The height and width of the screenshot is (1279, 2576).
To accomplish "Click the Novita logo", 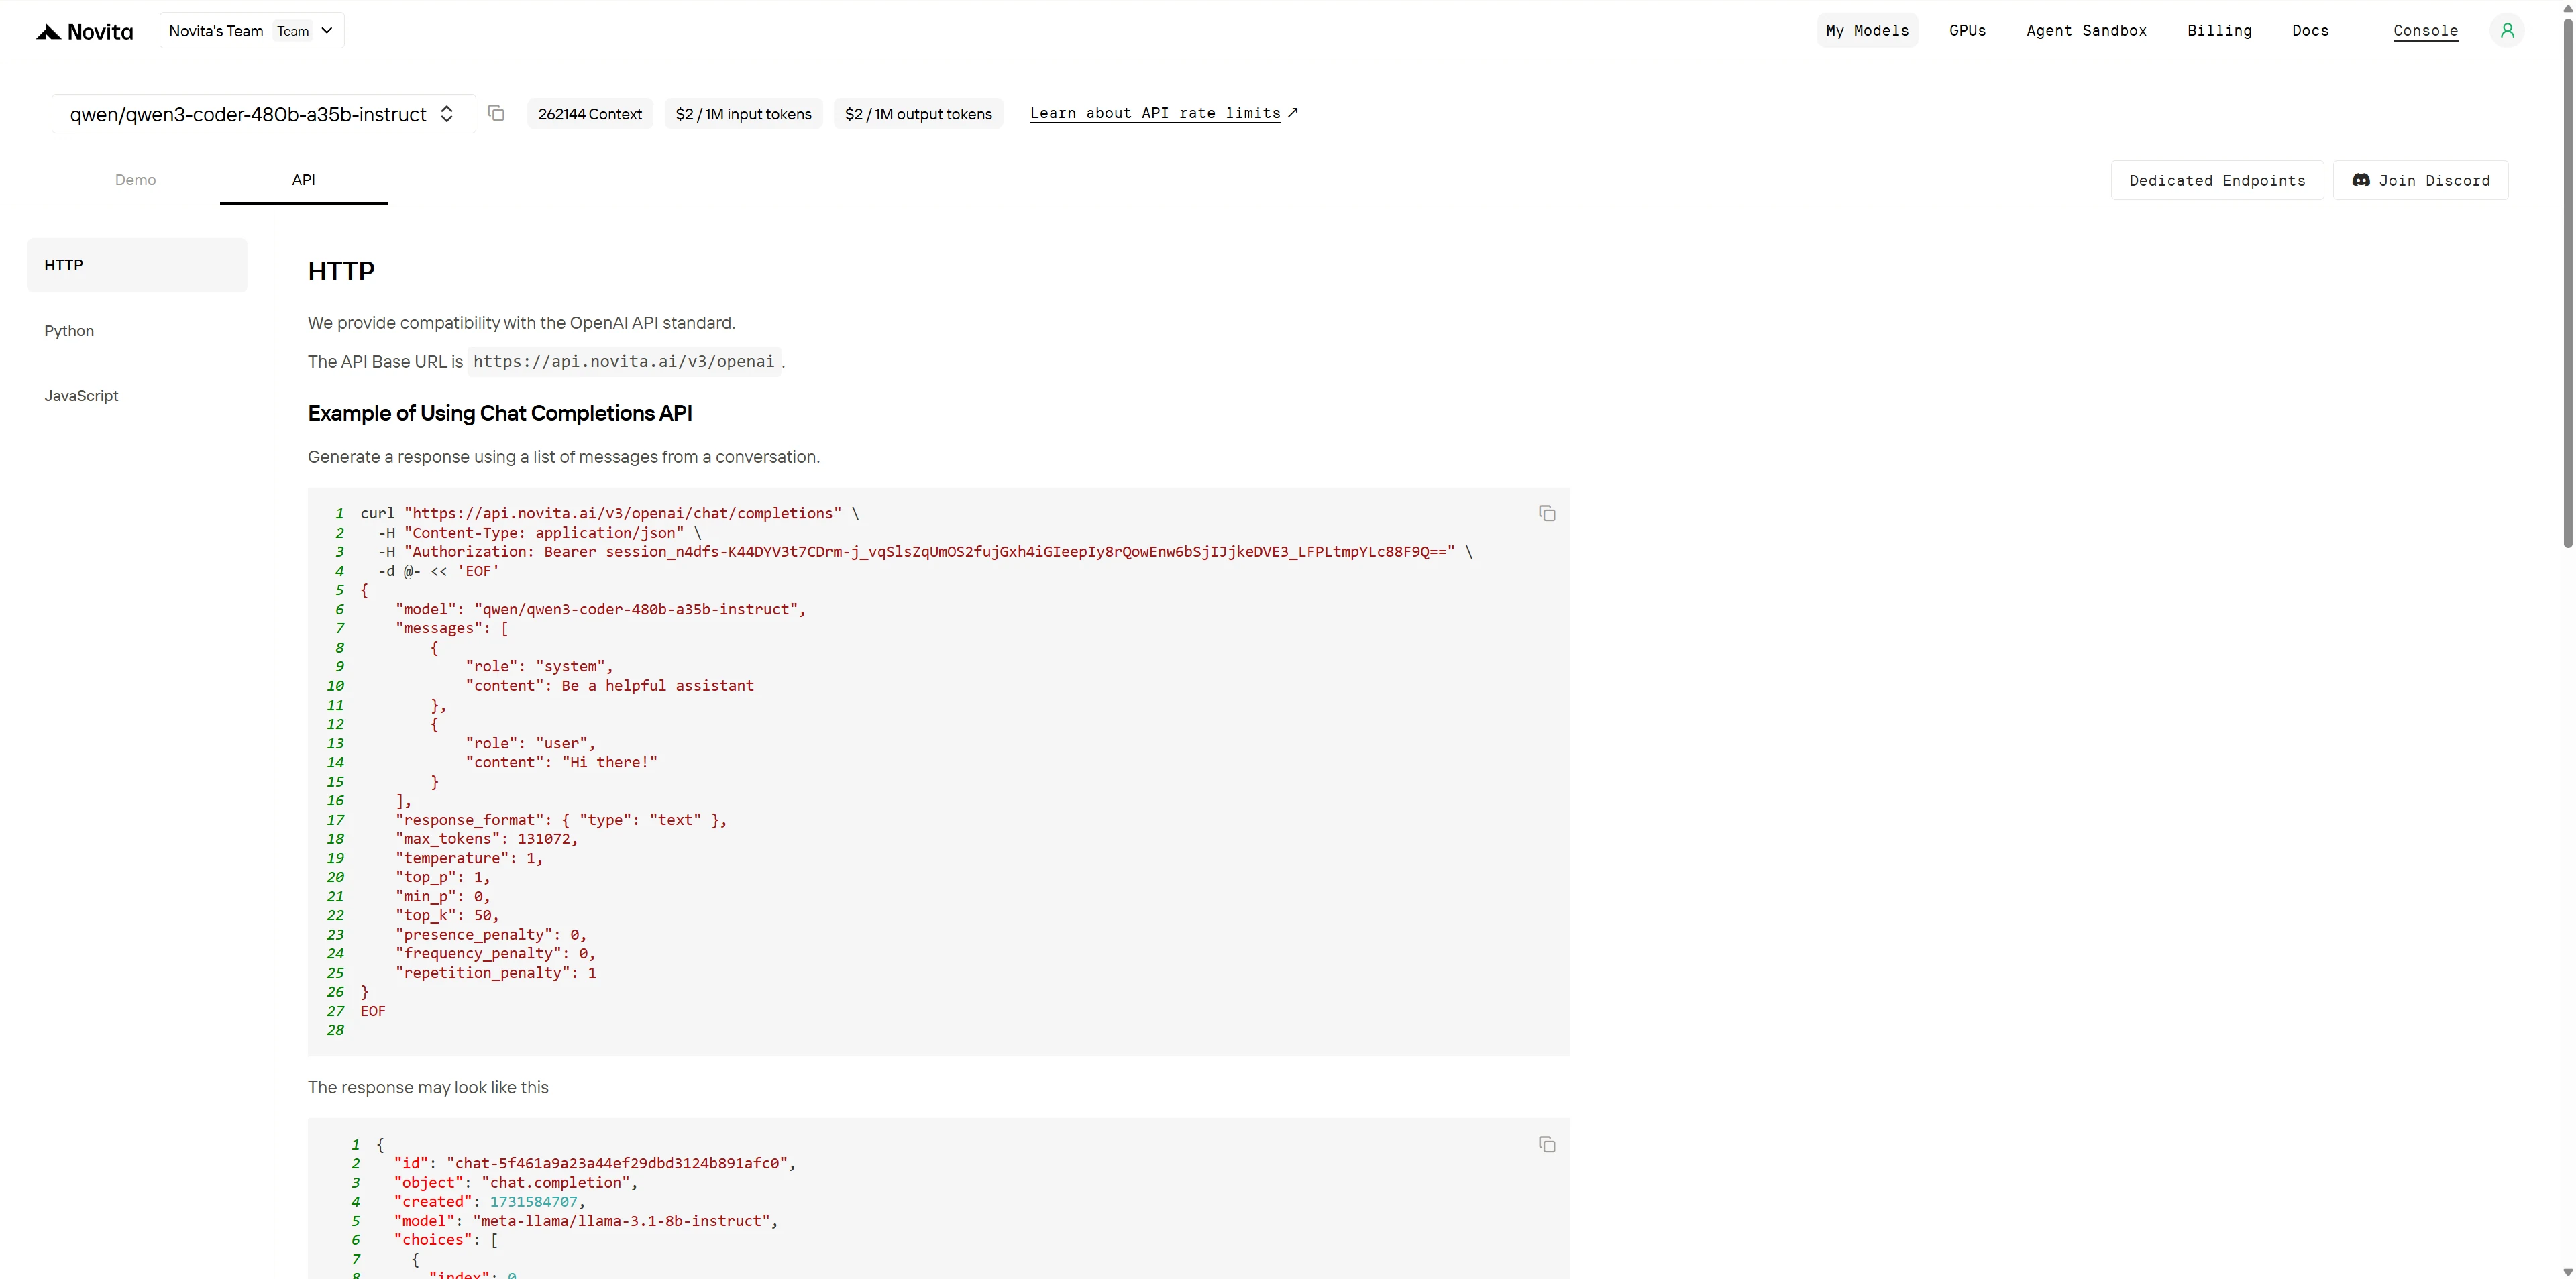I will (84, 32).
